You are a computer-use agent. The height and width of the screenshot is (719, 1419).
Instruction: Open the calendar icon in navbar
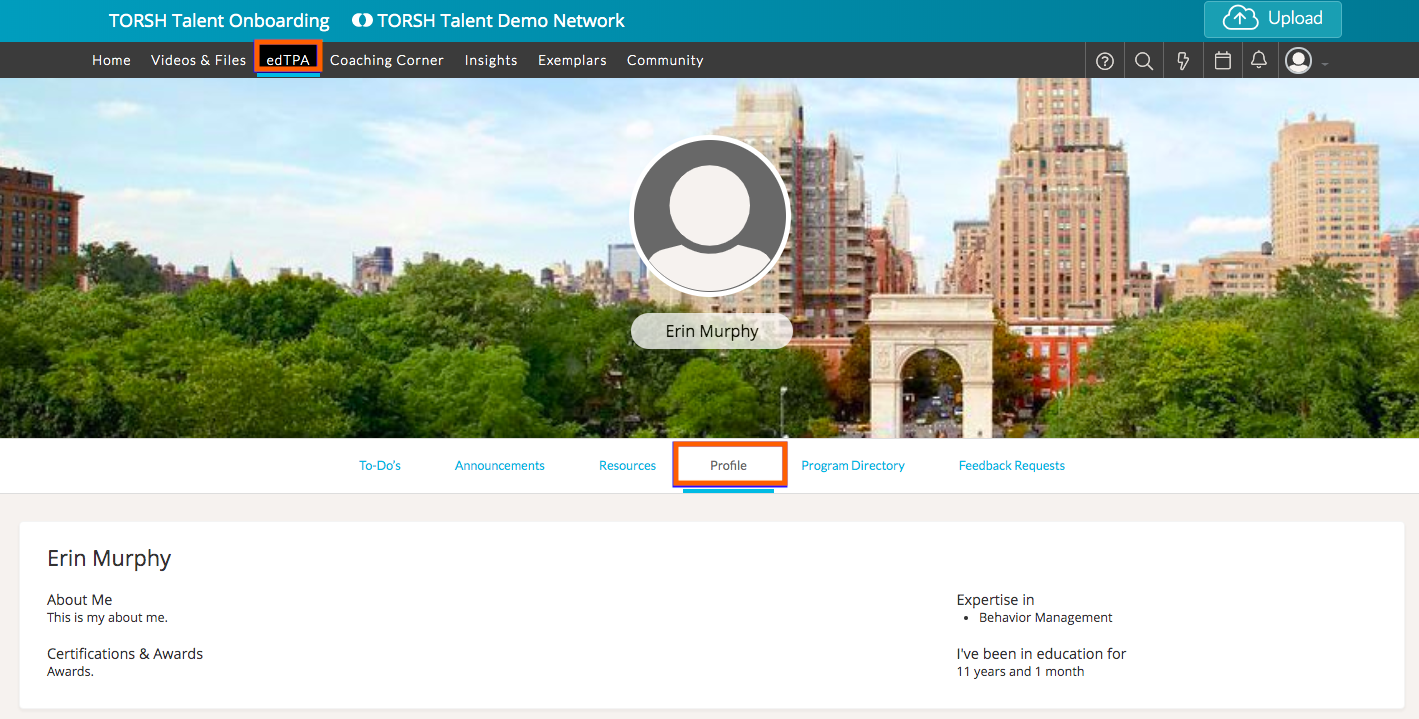[1222, 61]
